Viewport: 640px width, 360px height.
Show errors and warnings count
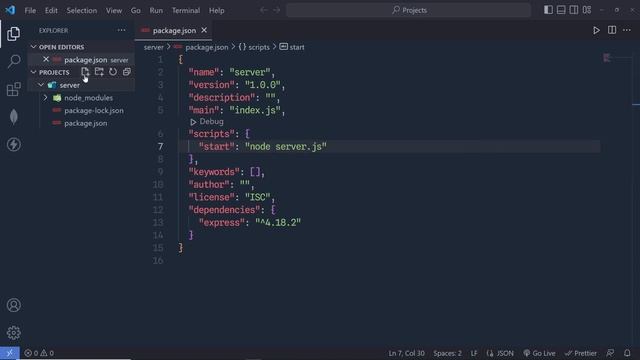pyautogui.click(x=39, y=353)
